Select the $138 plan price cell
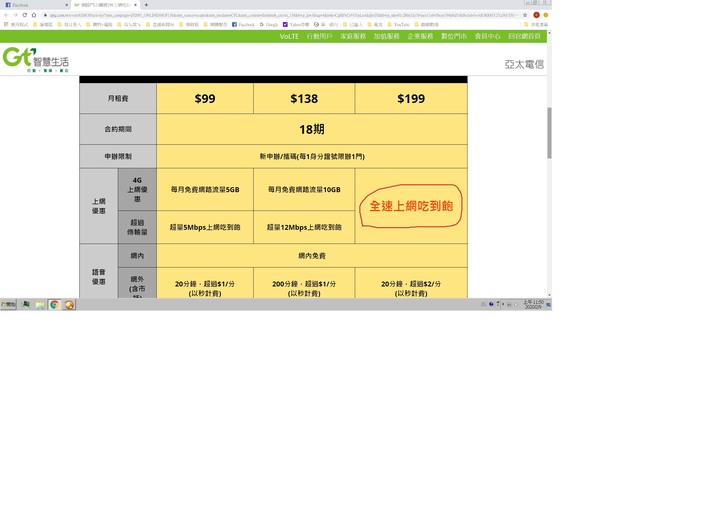The image size is (720, 520). (x=304, y=98)
